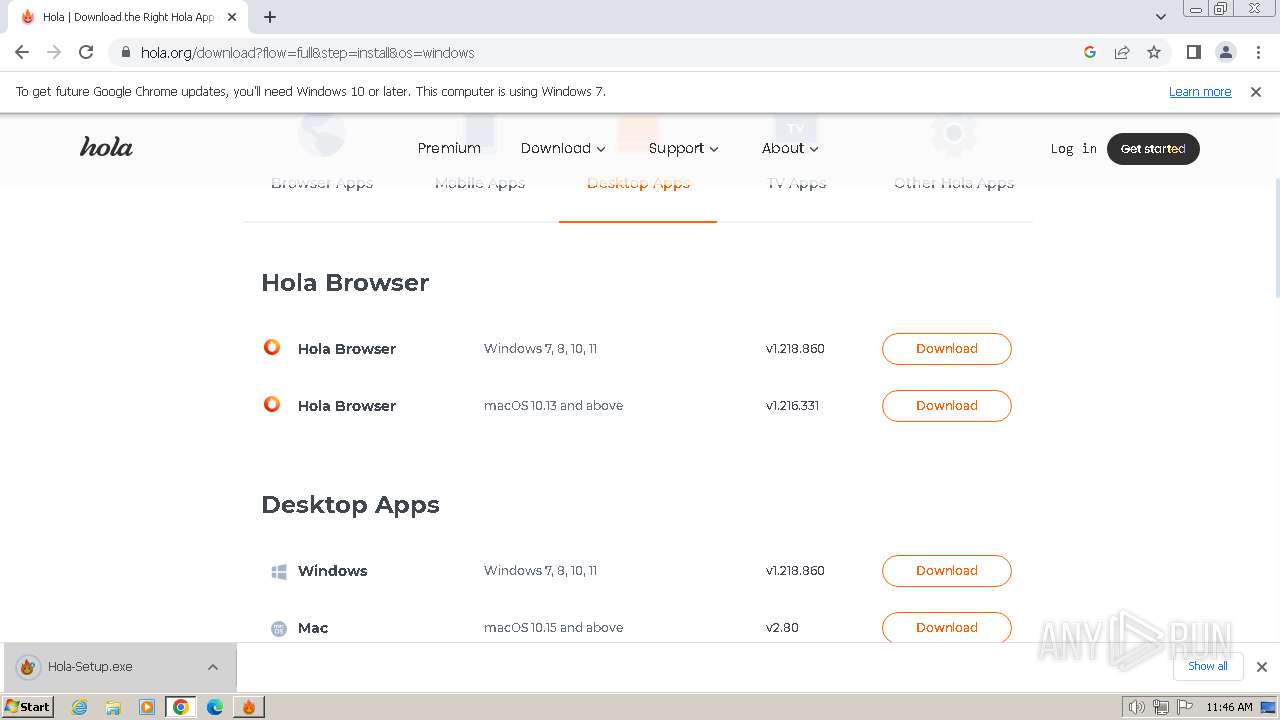
Task: Select the Desktop Apps tab
Action: click(x=638, y=183)
